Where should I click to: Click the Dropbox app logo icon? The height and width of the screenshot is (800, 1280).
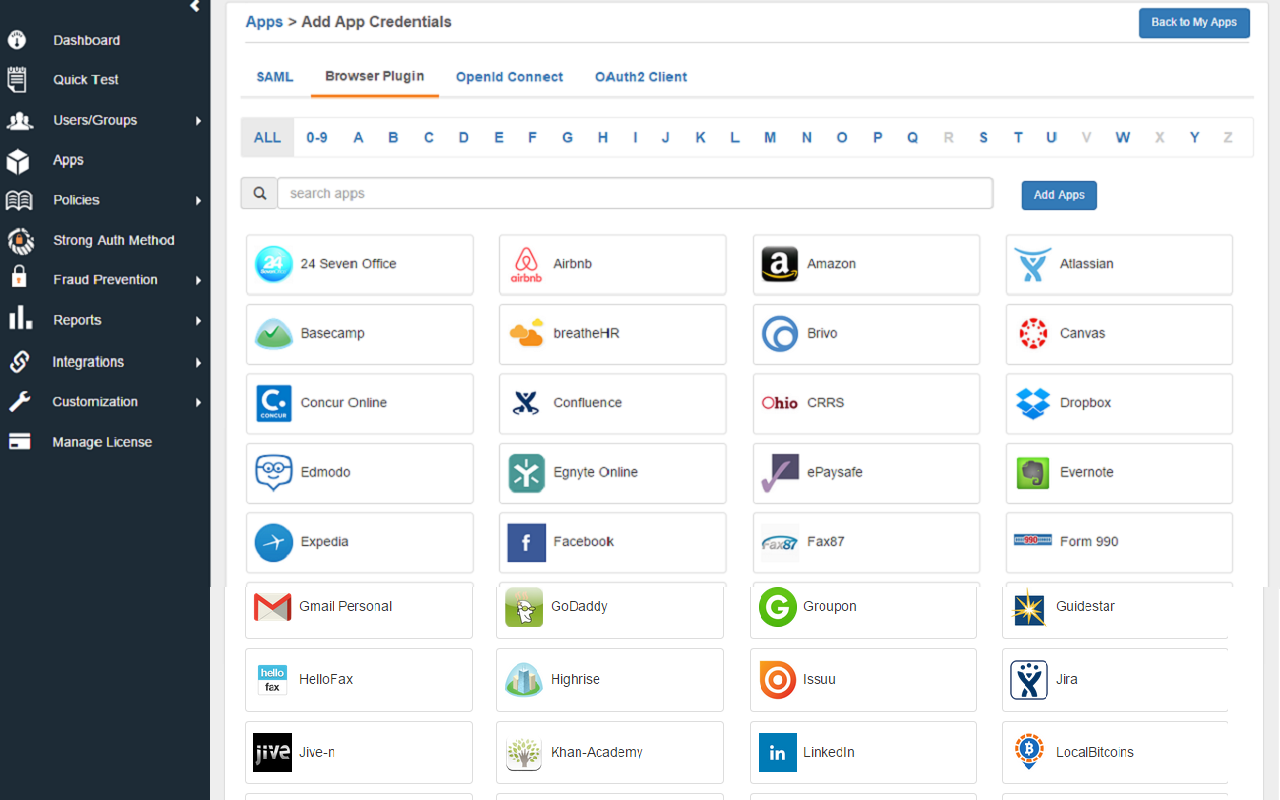(x=1032, y=403)
